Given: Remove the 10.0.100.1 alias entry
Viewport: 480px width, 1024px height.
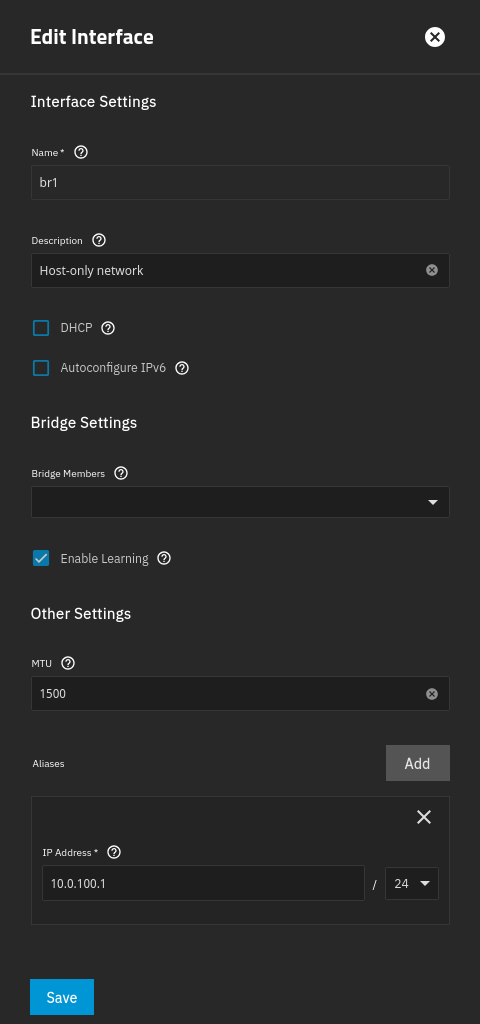Looking at the screenshot, I should coord(424,817).
